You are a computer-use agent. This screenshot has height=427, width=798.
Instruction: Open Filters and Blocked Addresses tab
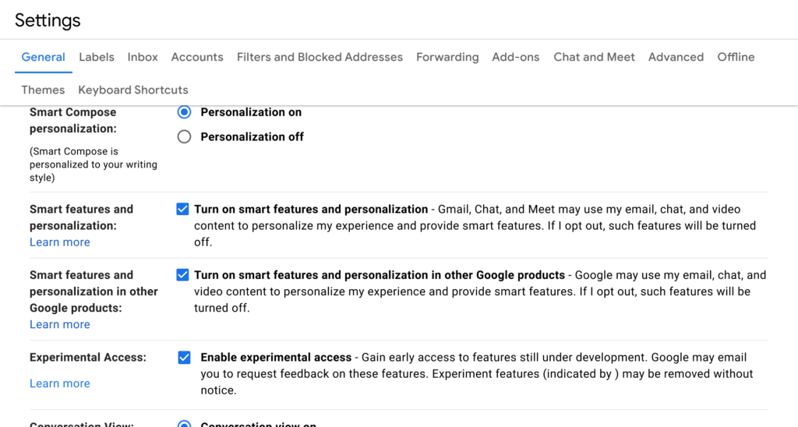tap(320, 57)
